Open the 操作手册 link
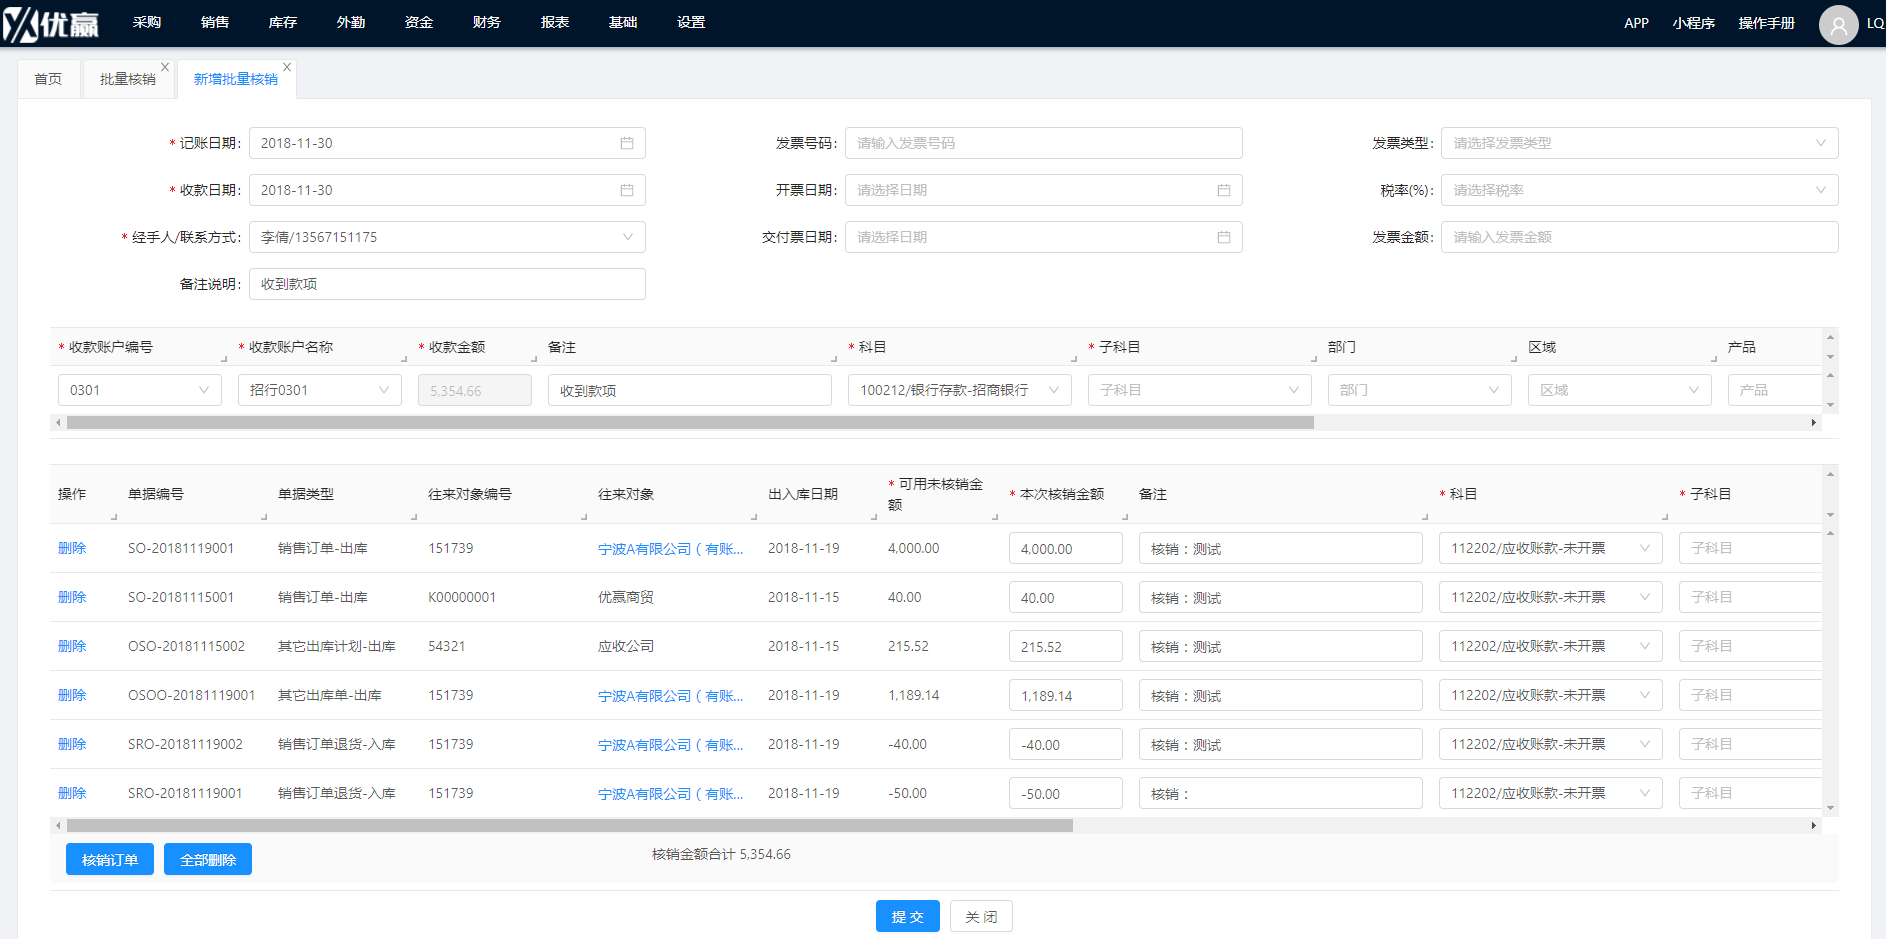 tap(1767, 23)
